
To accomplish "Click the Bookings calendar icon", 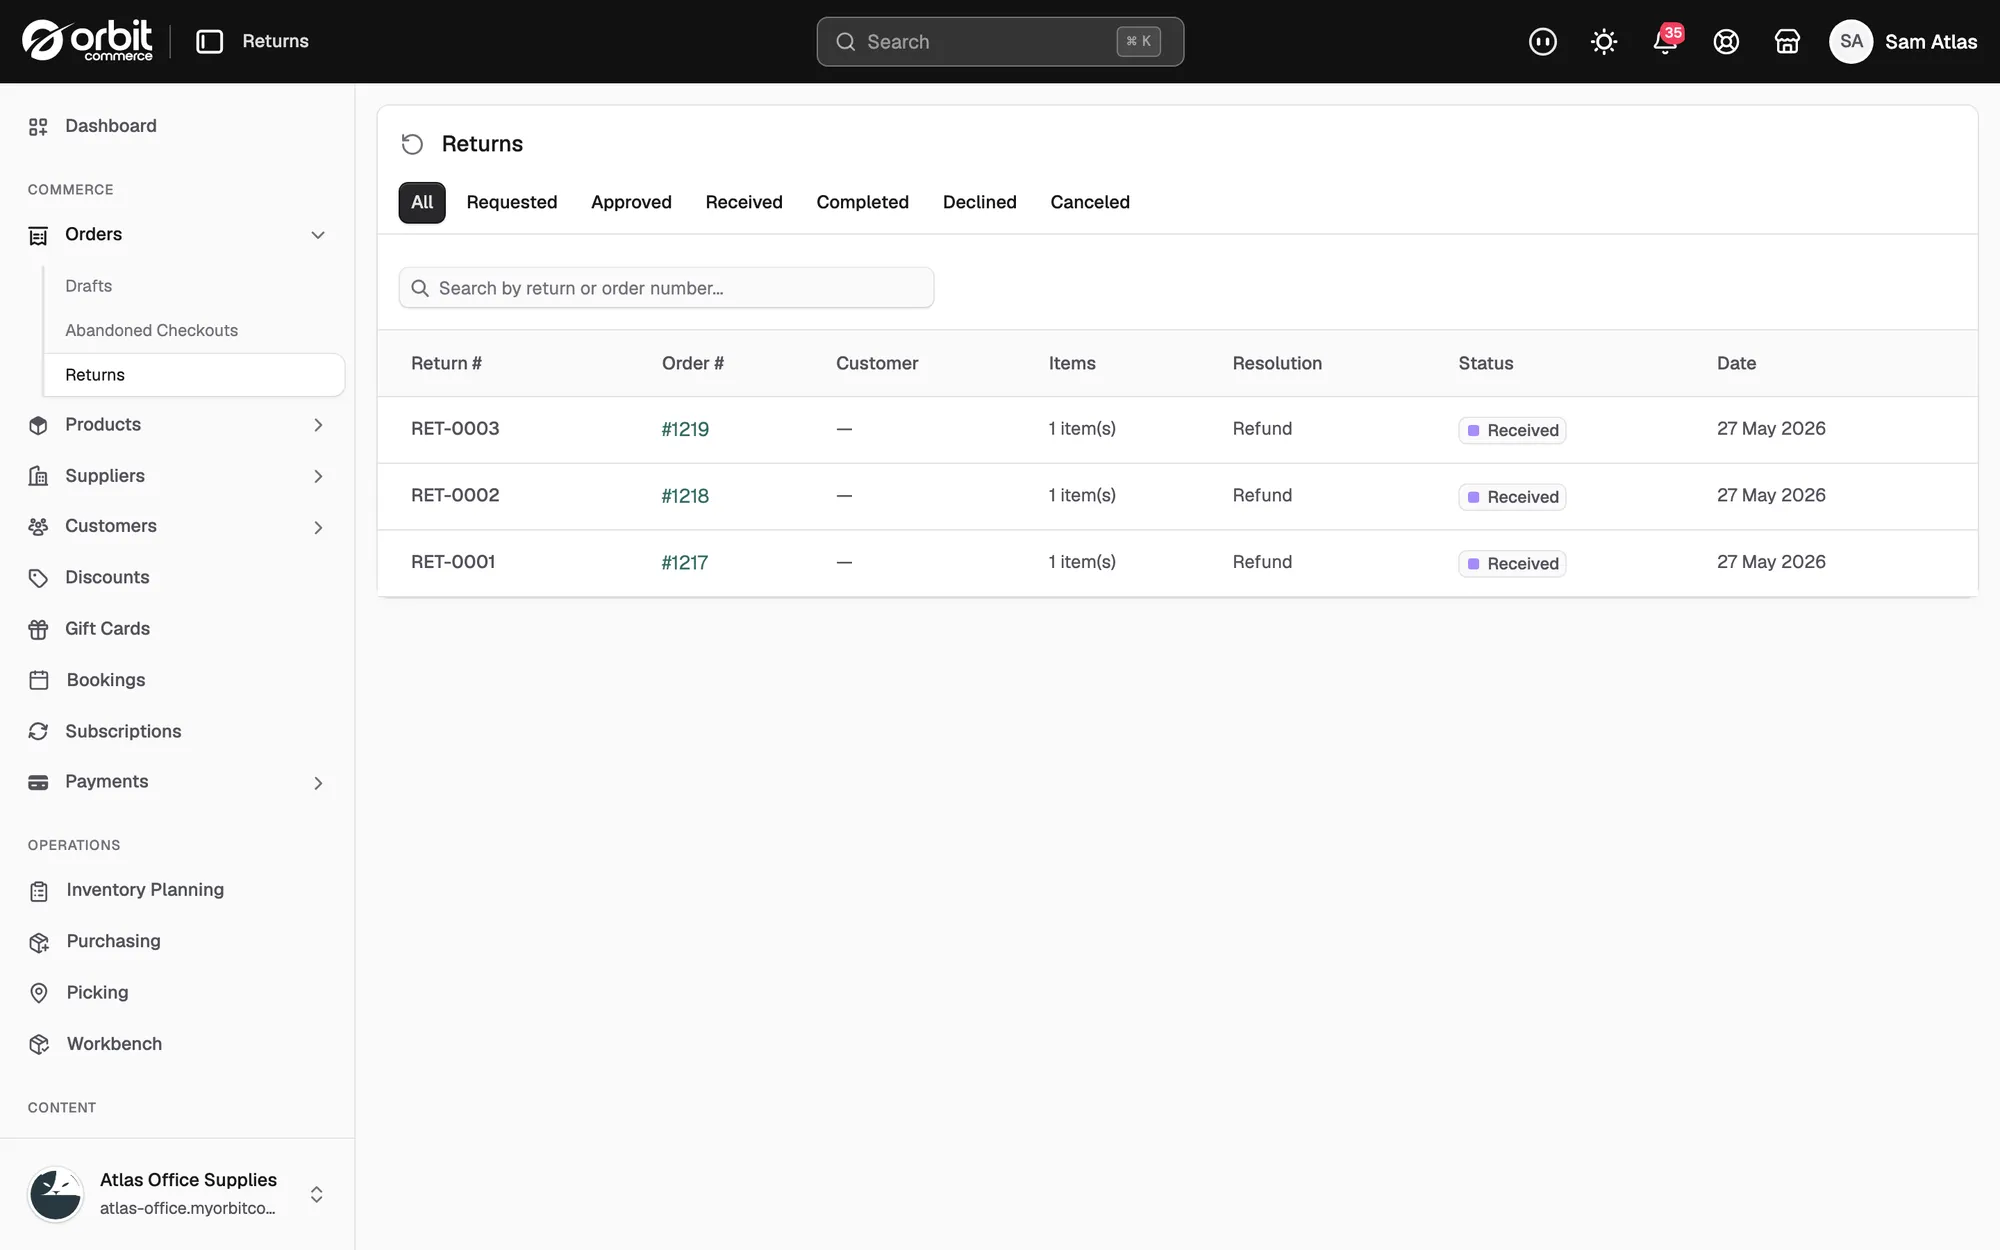I will point(39,680).
